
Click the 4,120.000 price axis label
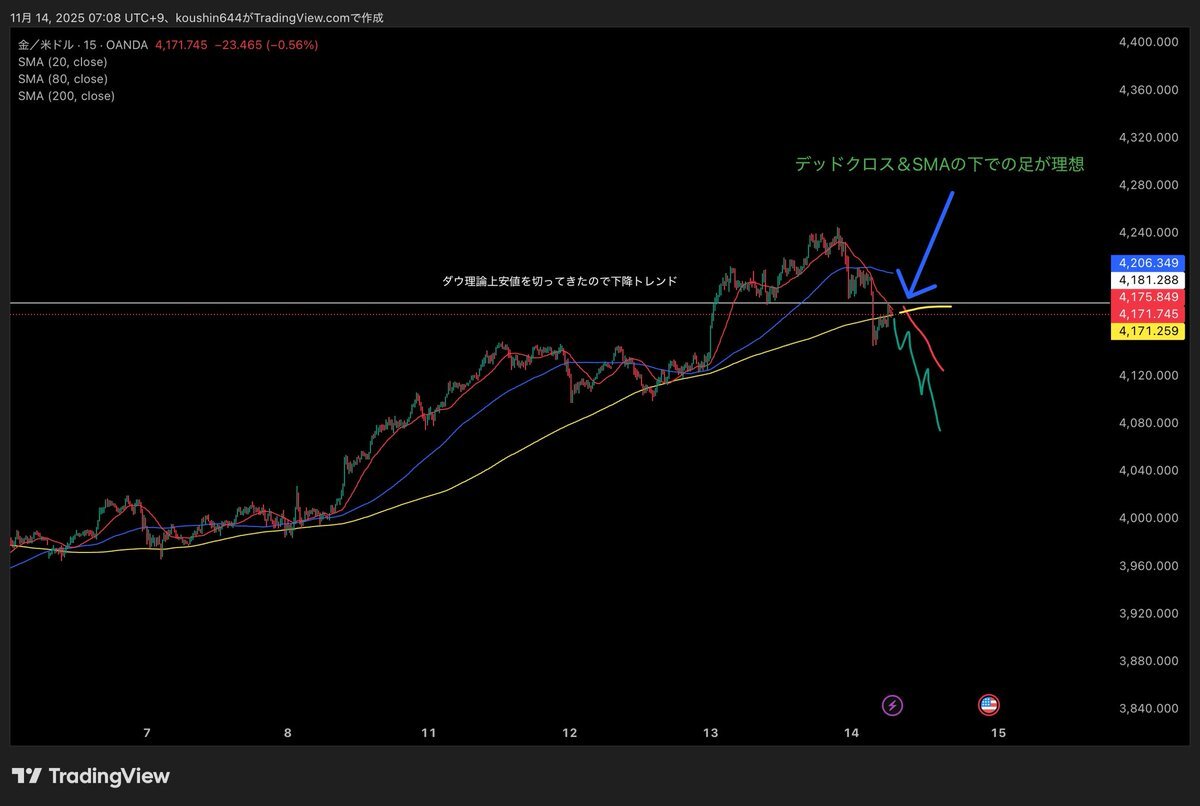tap(1148, 375)
